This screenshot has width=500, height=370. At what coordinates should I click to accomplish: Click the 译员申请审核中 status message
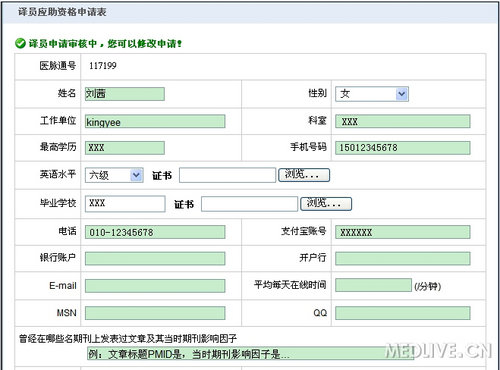point(105,44)
